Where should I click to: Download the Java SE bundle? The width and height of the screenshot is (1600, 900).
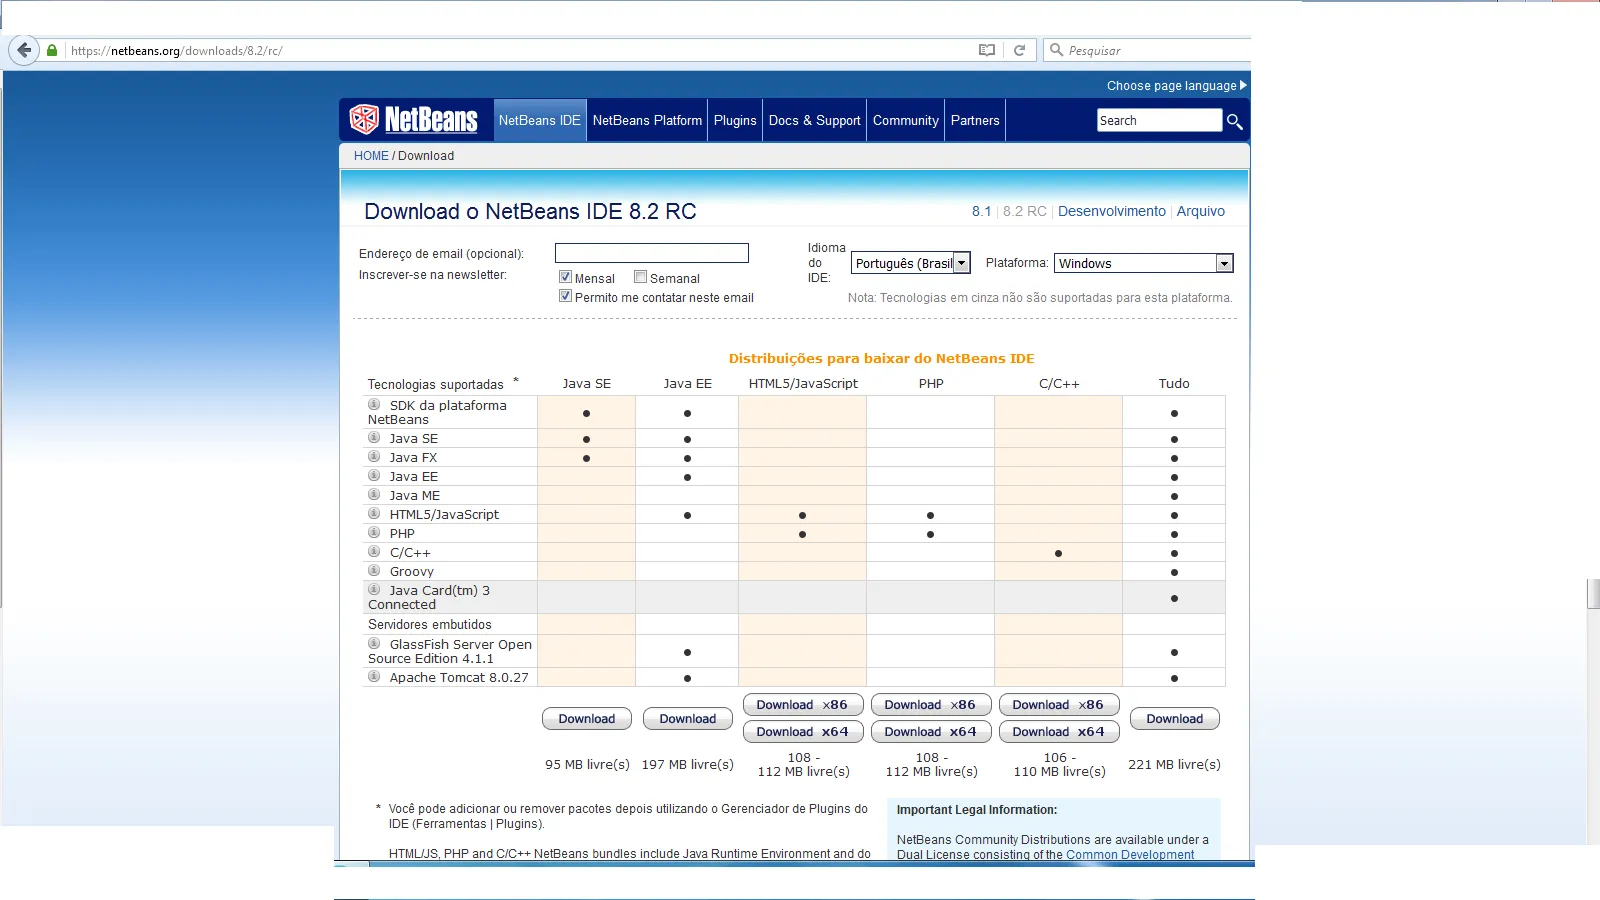[x=587, y=719]
